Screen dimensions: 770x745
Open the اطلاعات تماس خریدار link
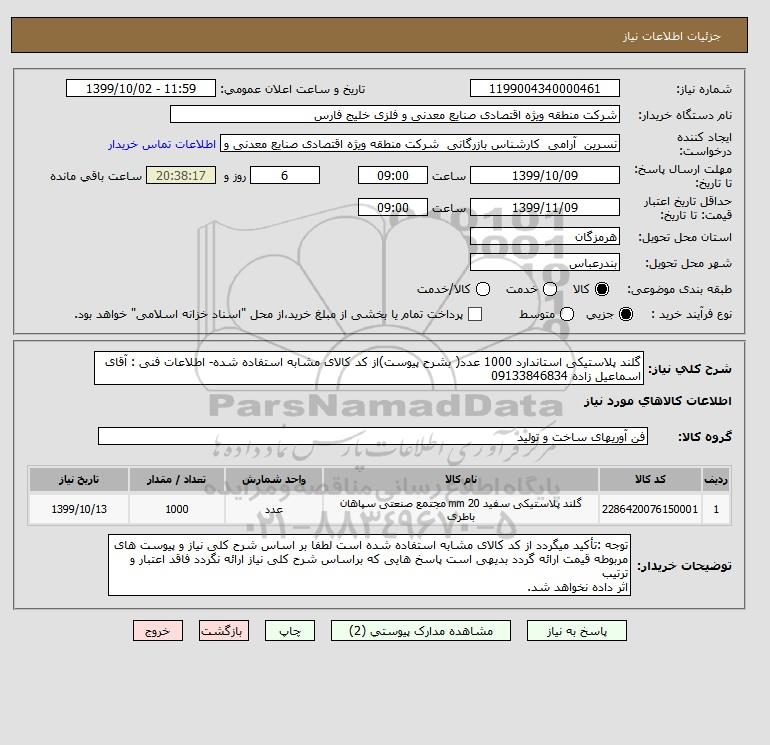pos(162,144)
